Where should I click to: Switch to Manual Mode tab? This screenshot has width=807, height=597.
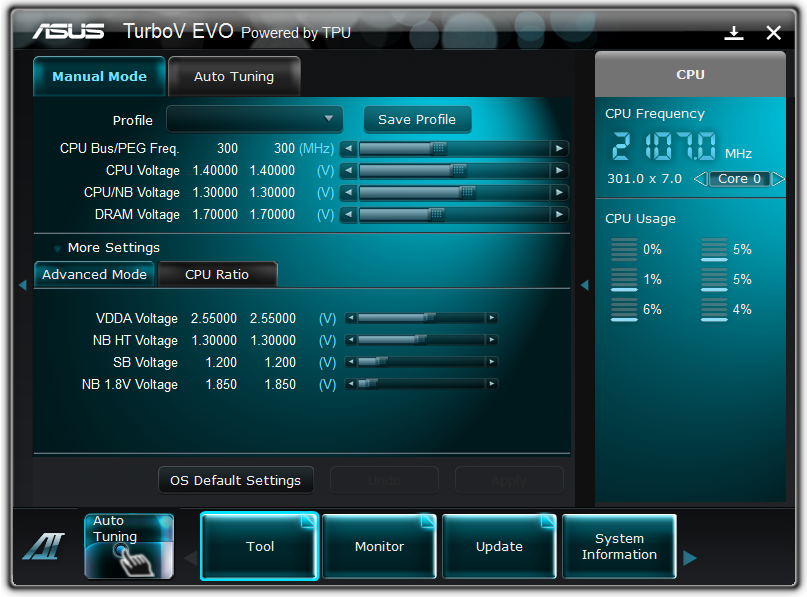coord(99,77)
